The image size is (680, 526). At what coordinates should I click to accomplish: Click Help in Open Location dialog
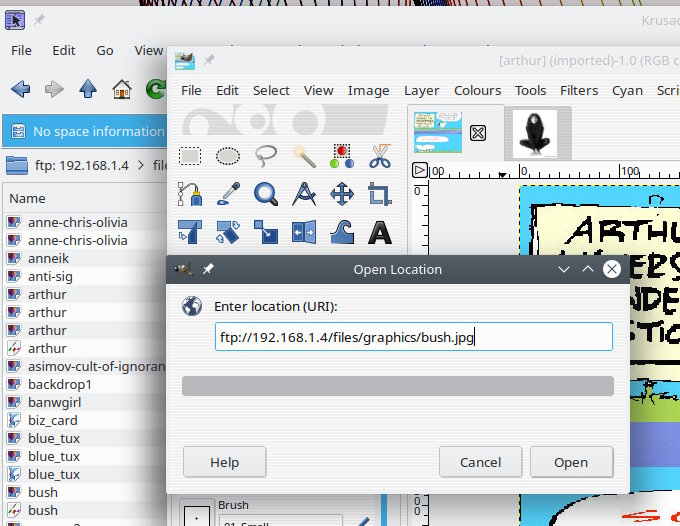[224, 462]
